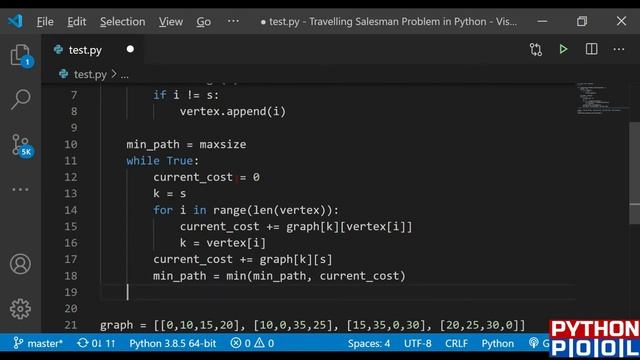Run Python file with green play button
The image size is (640, 360).
563,49
